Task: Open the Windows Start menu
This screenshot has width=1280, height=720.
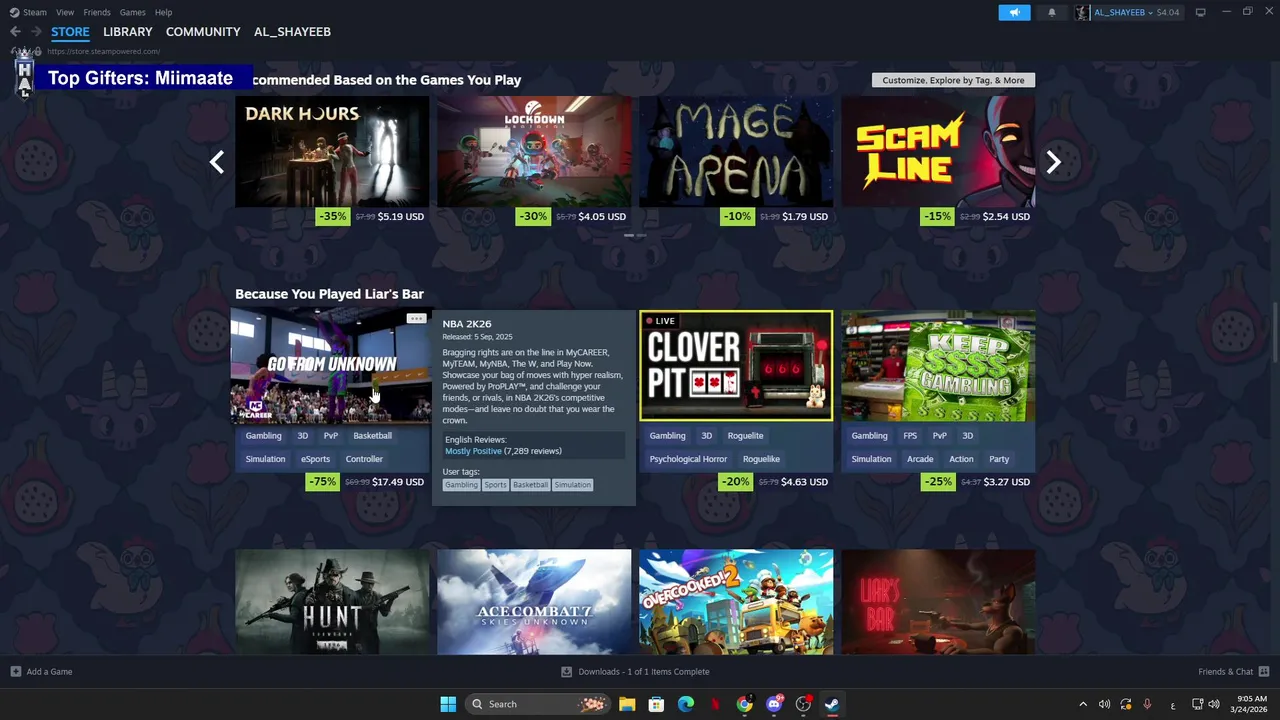Action: point(448,704)
